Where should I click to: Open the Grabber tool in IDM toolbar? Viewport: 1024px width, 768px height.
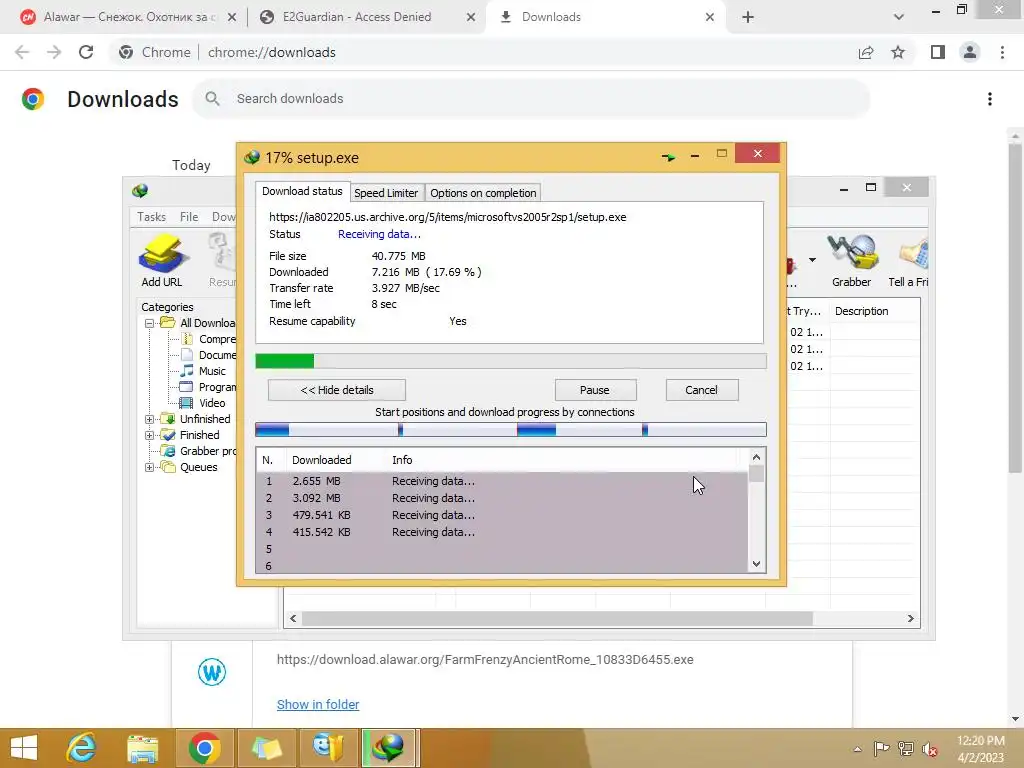tap(852, 261)
